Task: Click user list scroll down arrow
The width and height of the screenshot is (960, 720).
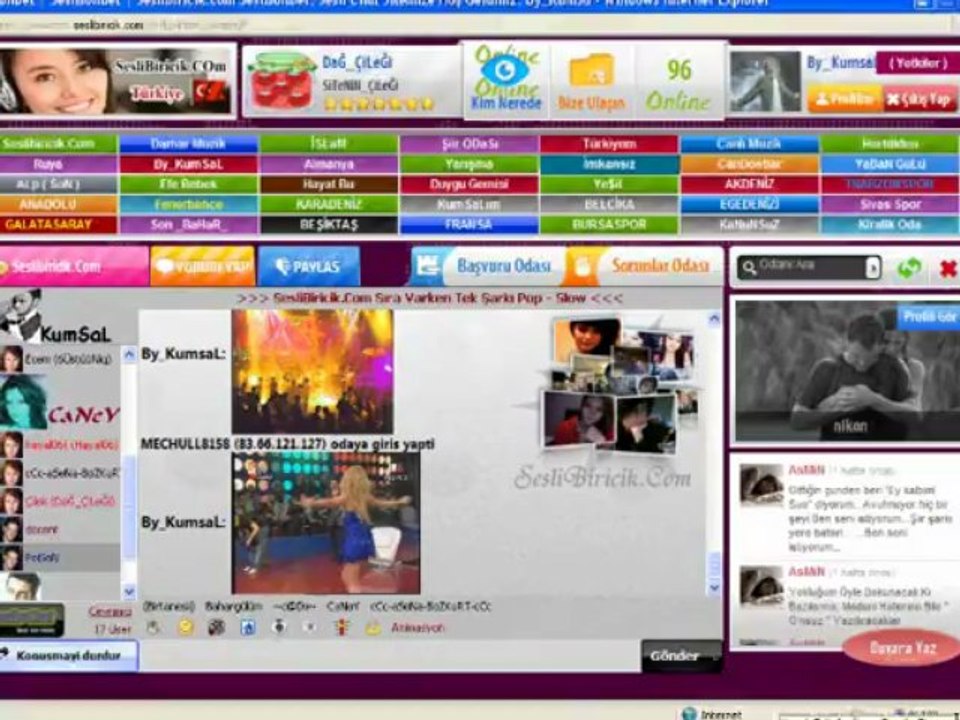Action: coord(129,591)
